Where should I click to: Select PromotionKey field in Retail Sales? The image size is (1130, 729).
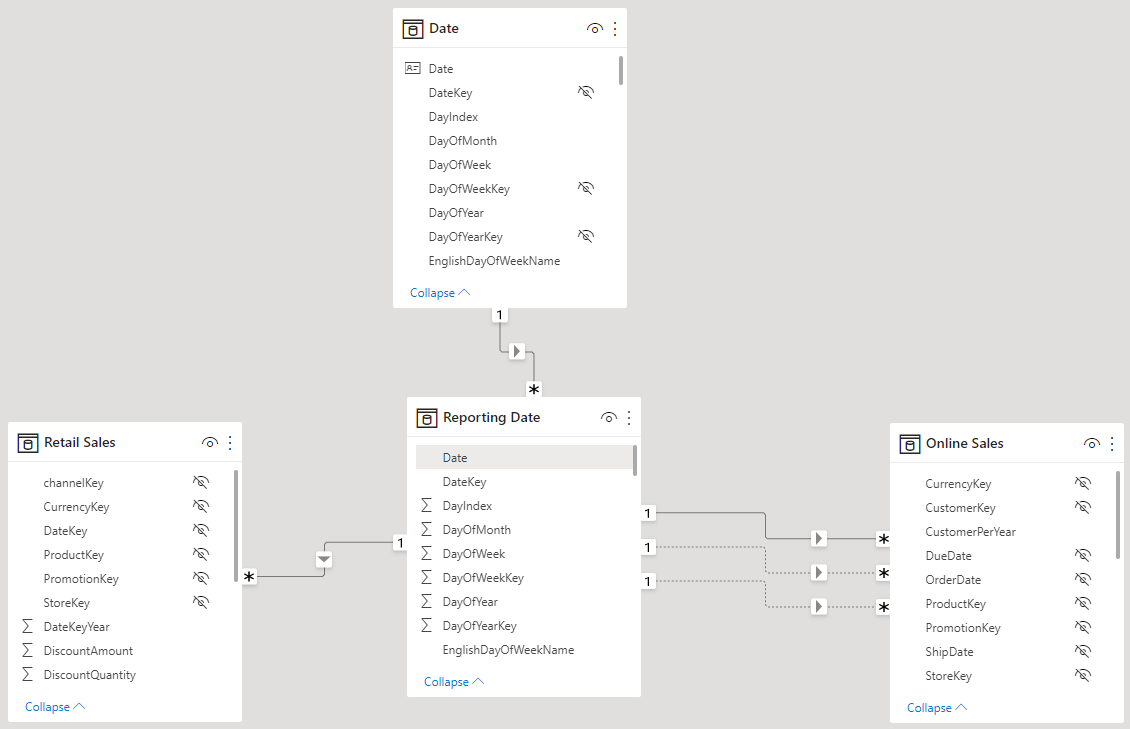coord(81,578)
